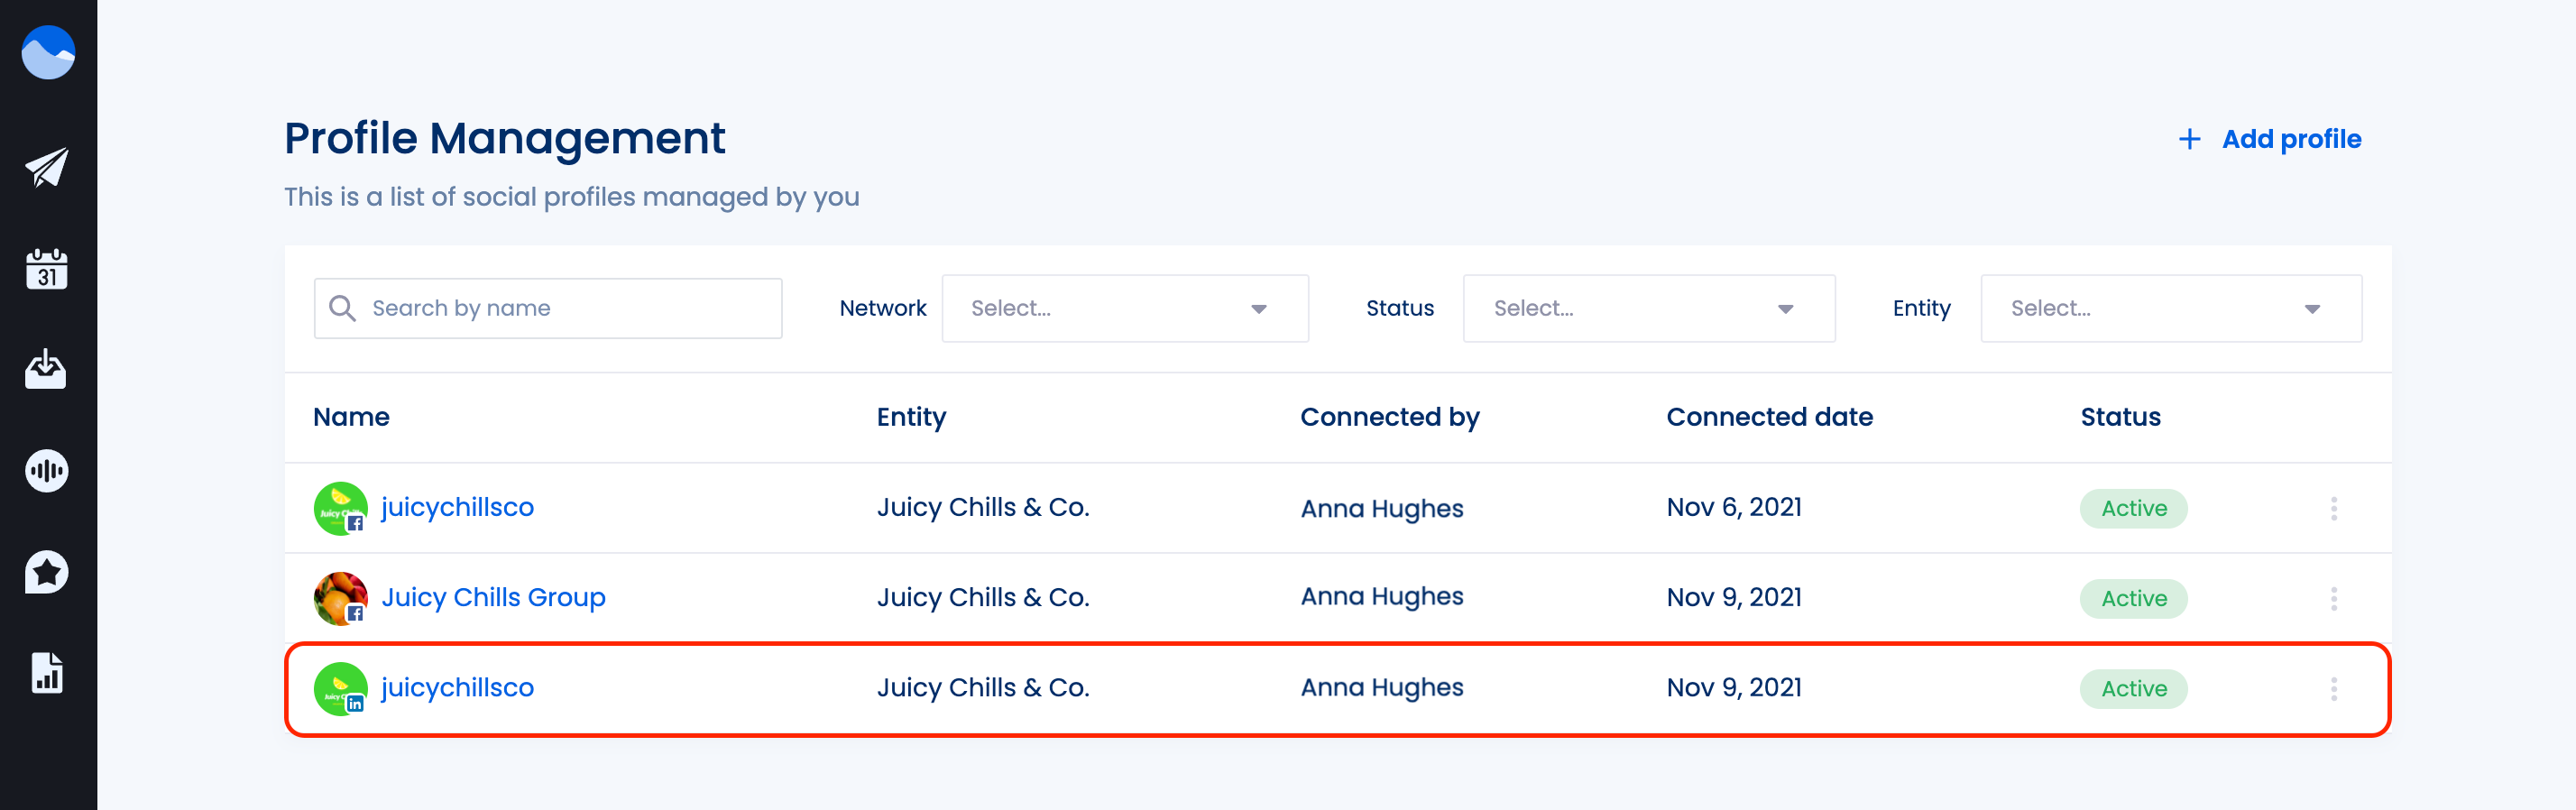Open options menu for Facebook juicychillsco row

(x=2334, y=508)
